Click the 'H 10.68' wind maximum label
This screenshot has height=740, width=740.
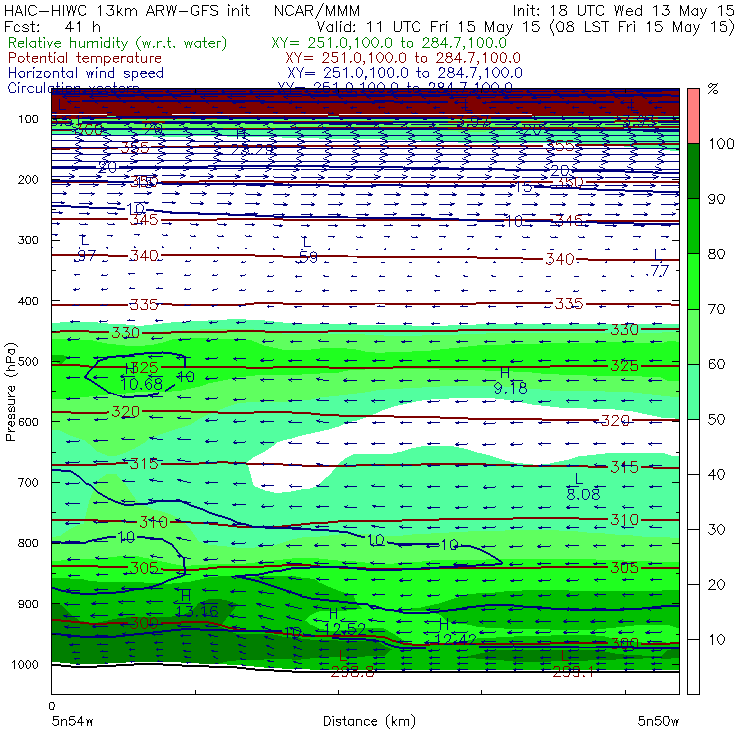[142, 378]
